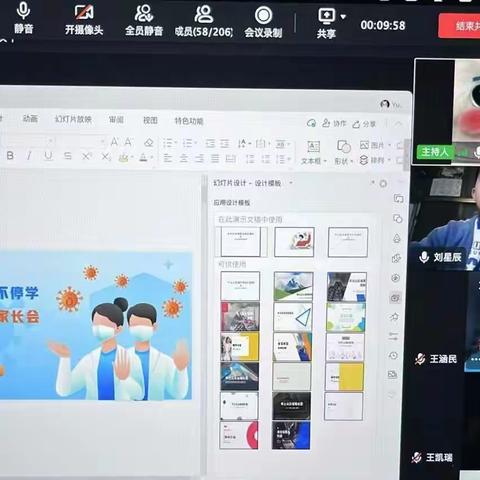Decrease paragraph indent
This screenshot has height=480, width=480.
[210, 144]
